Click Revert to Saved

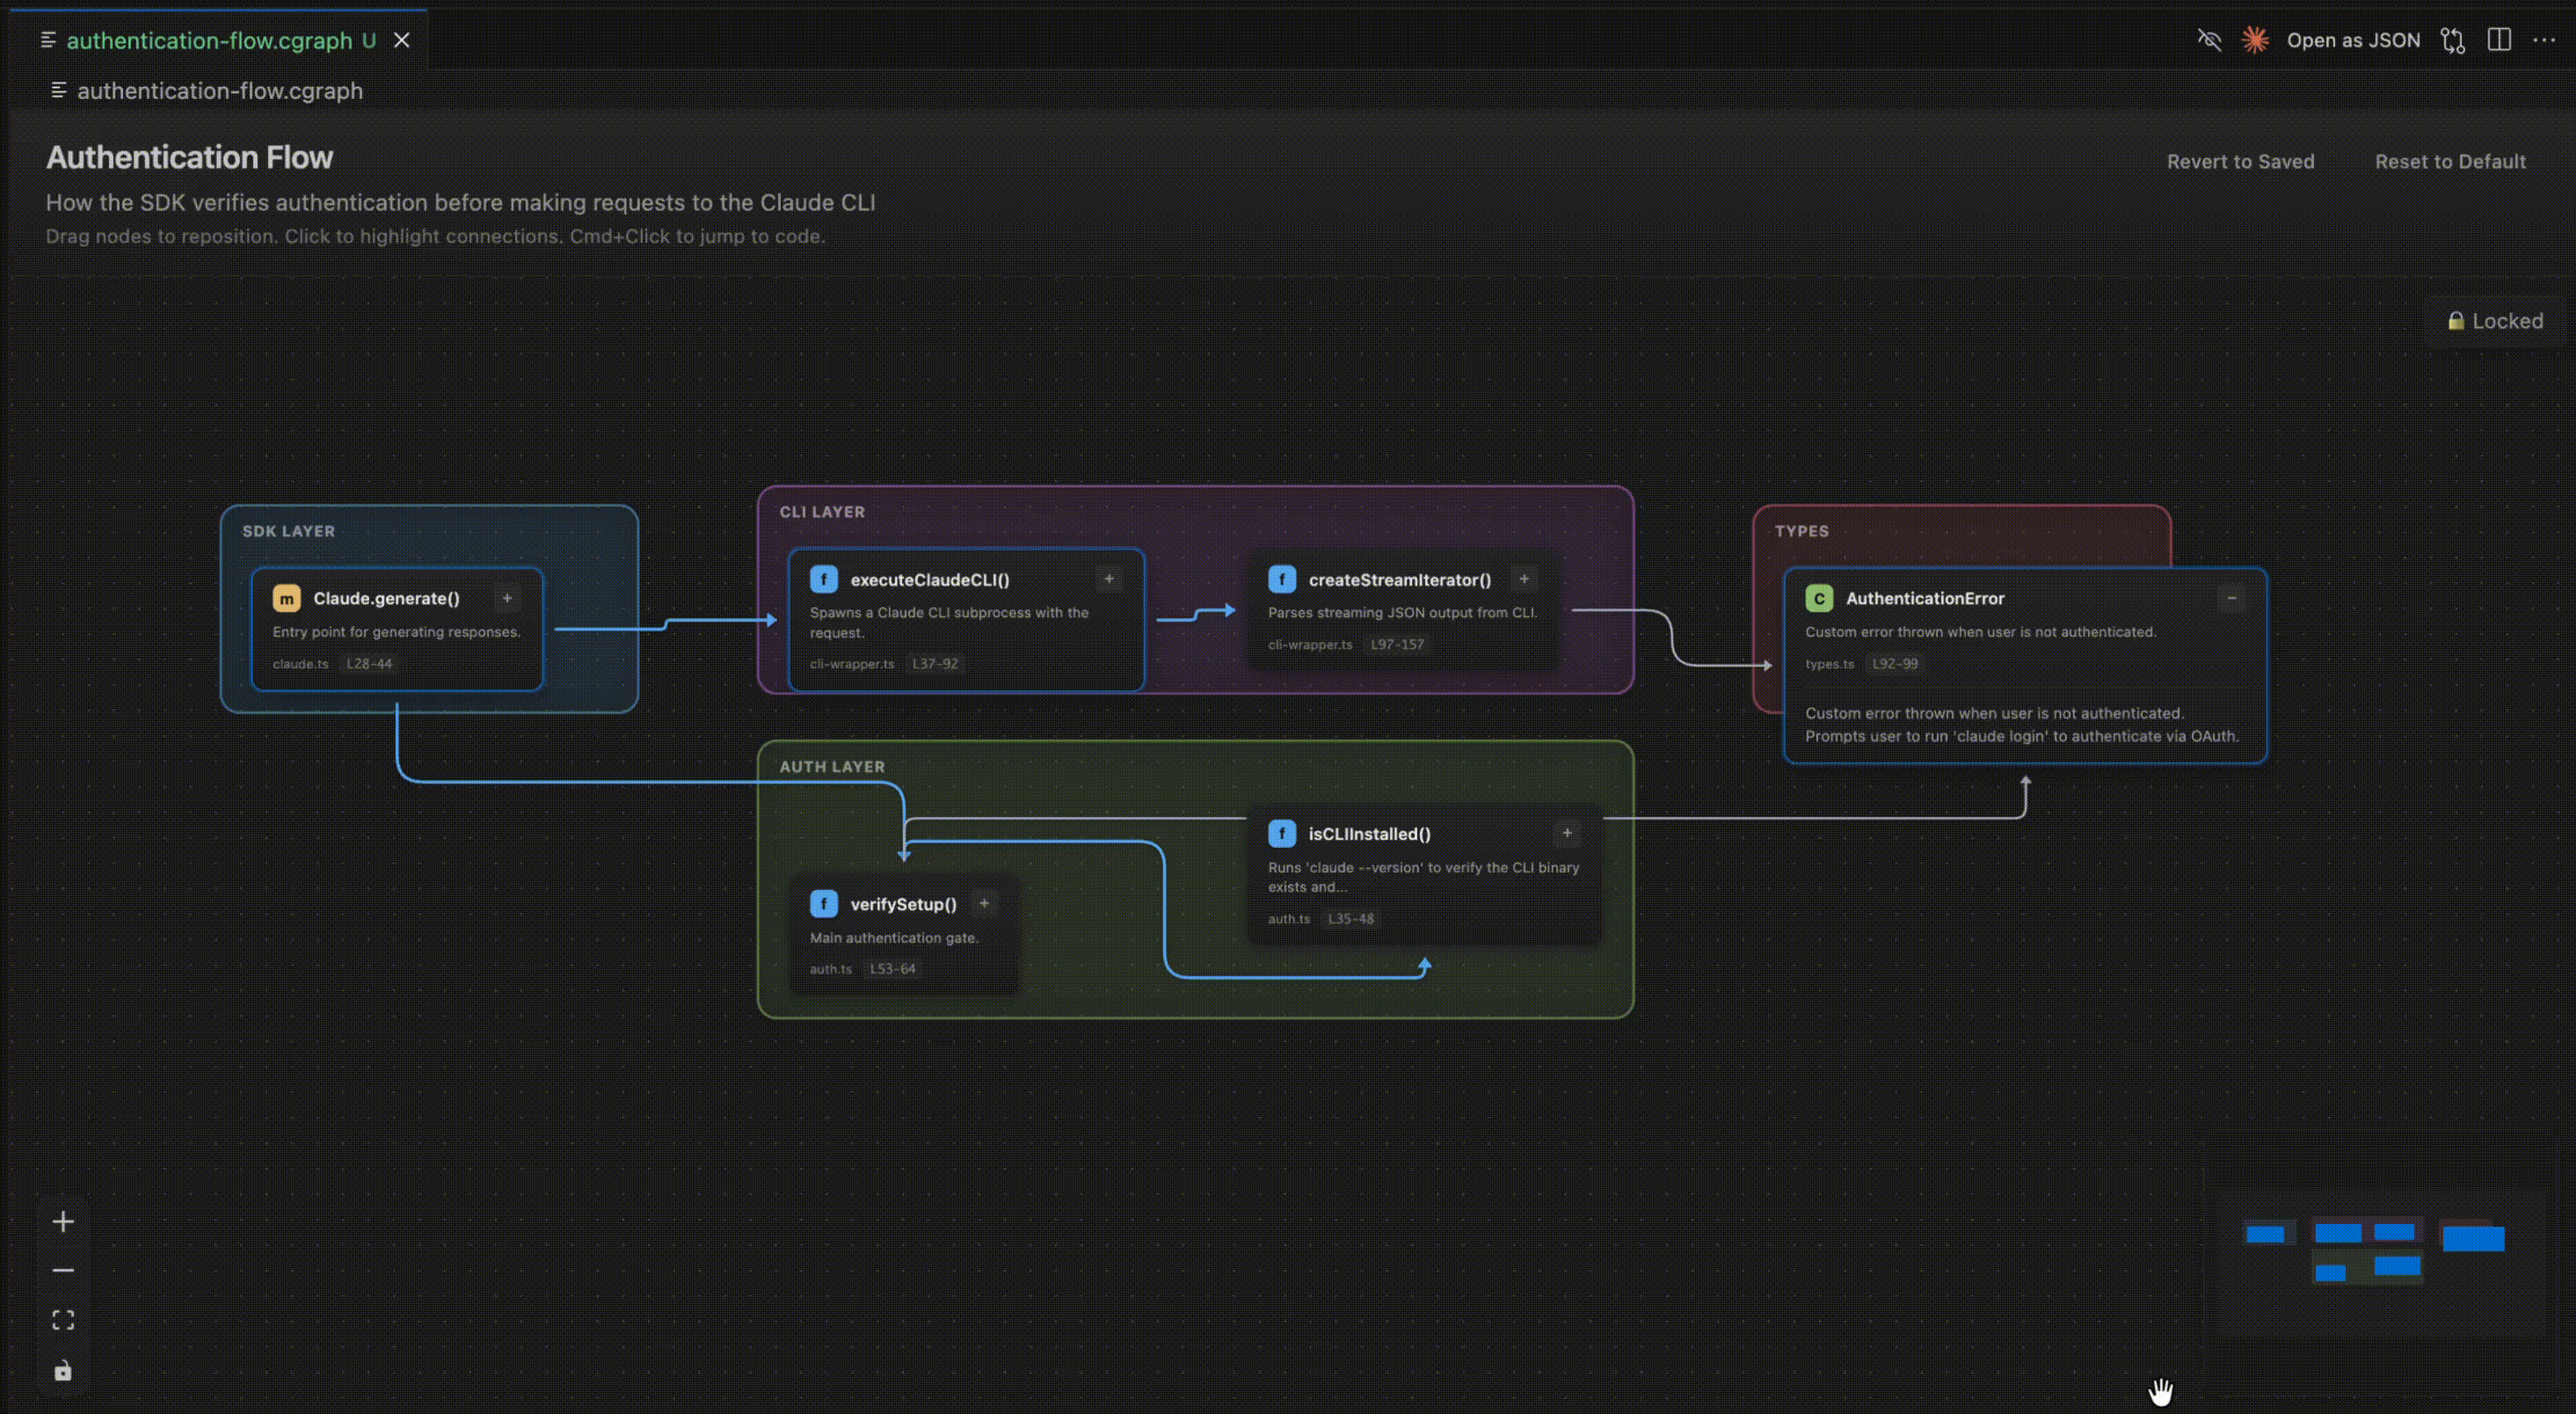point(2240,162)
